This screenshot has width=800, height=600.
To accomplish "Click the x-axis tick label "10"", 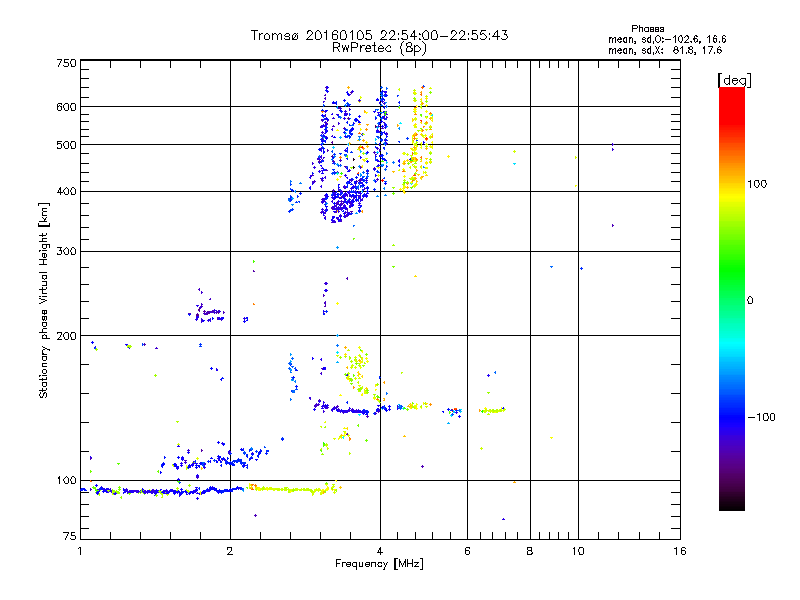I will tap(578, 551).
